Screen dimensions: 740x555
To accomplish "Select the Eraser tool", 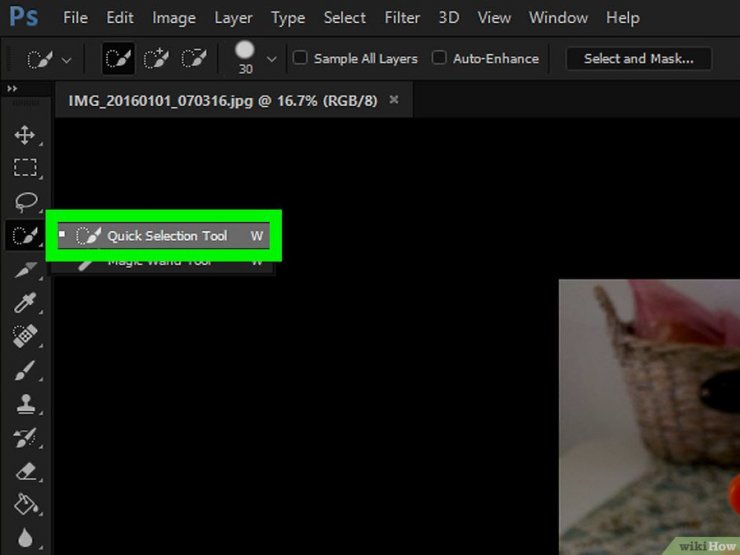I will (x=24, y=471).
